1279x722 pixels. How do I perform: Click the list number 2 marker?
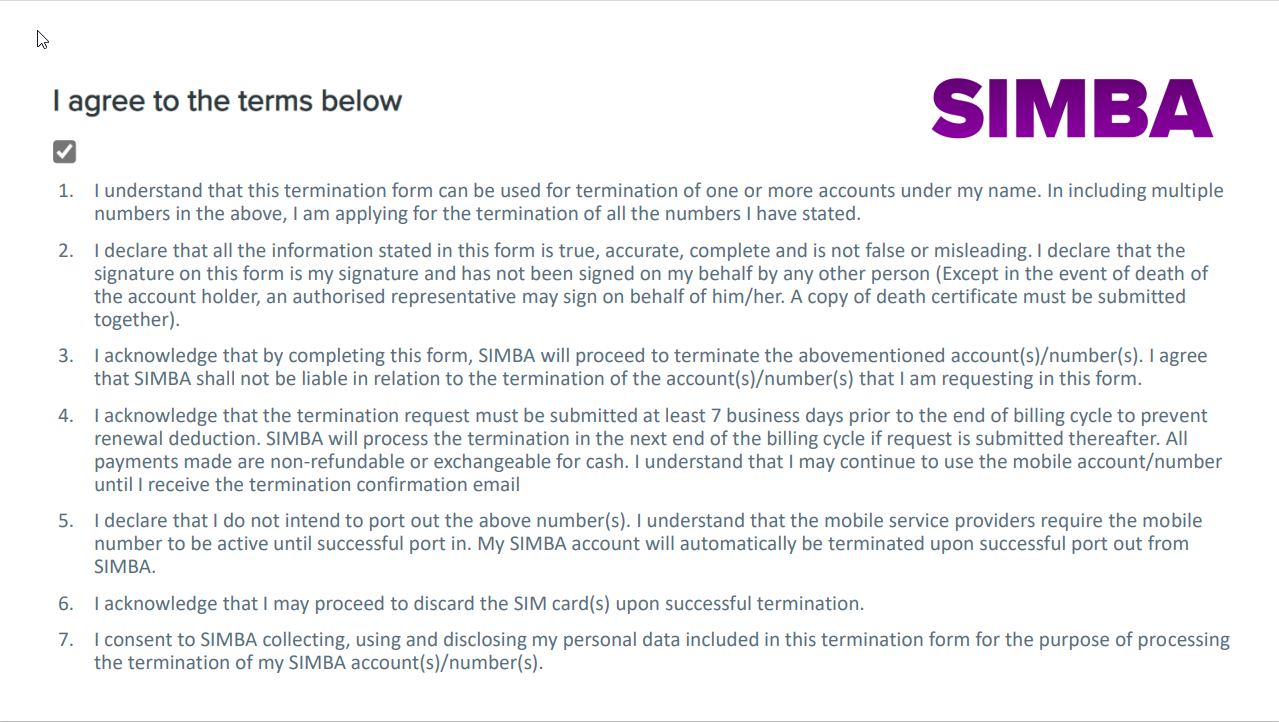(66, 250)
